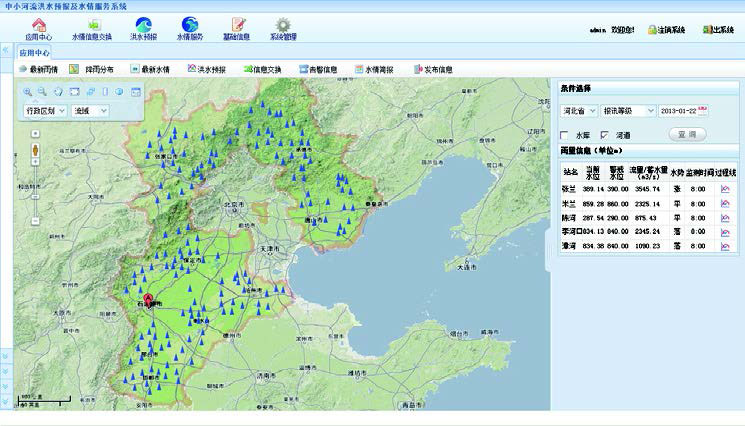Image resolution: width=745 pixels, height=426 pixels.
Task: Select the pan hand map tool
Action: [x=59, y=92]
